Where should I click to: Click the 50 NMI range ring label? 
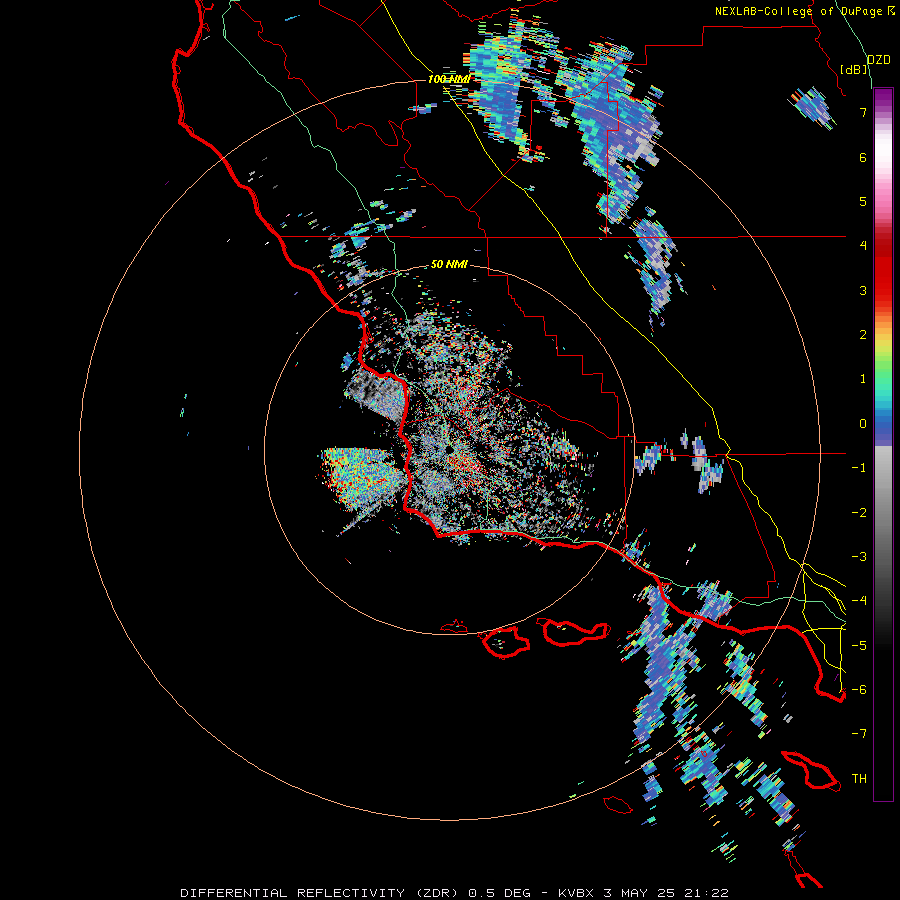(x=449, y=264)
